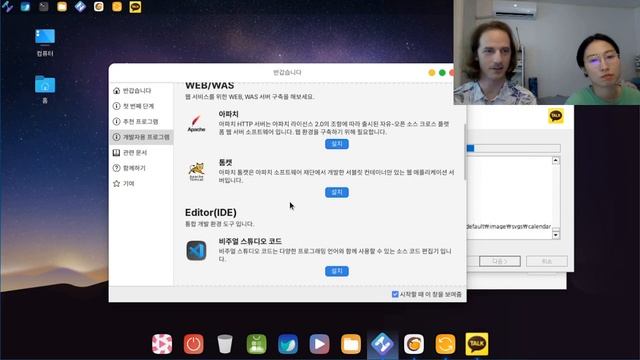Click the WEB/WAS section heading
The width and height of the screenshot is (640, 360).
(x=209, y=86)
